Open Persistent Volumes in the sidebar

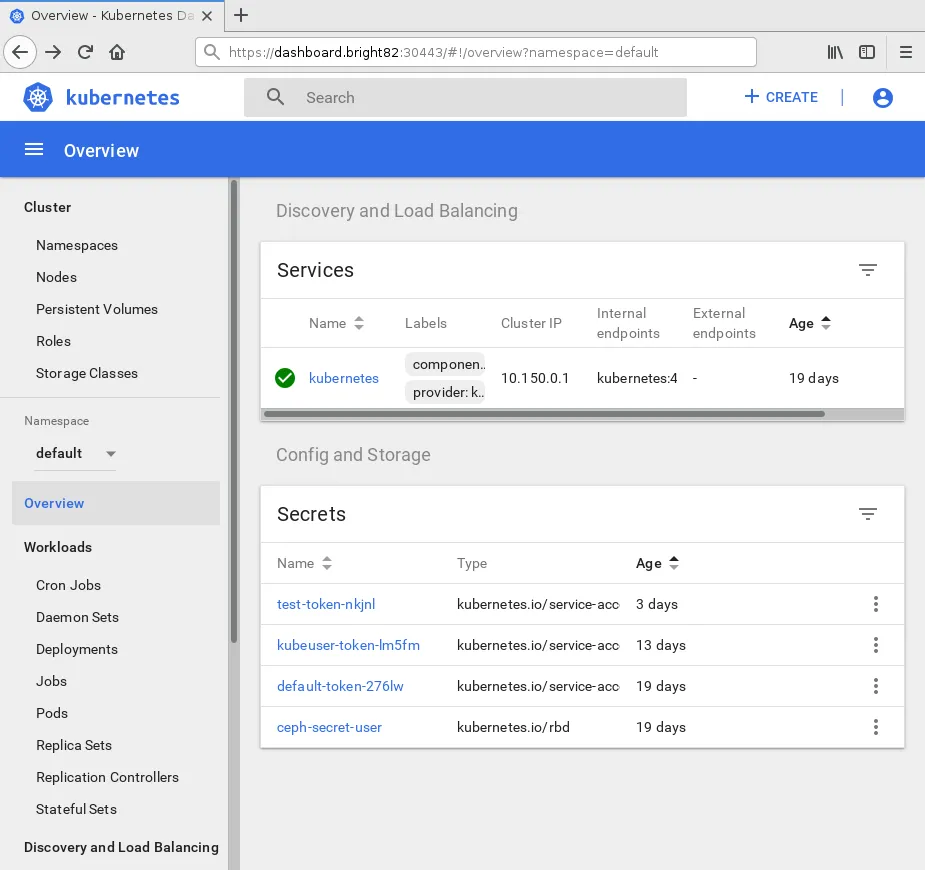[97, 309]
